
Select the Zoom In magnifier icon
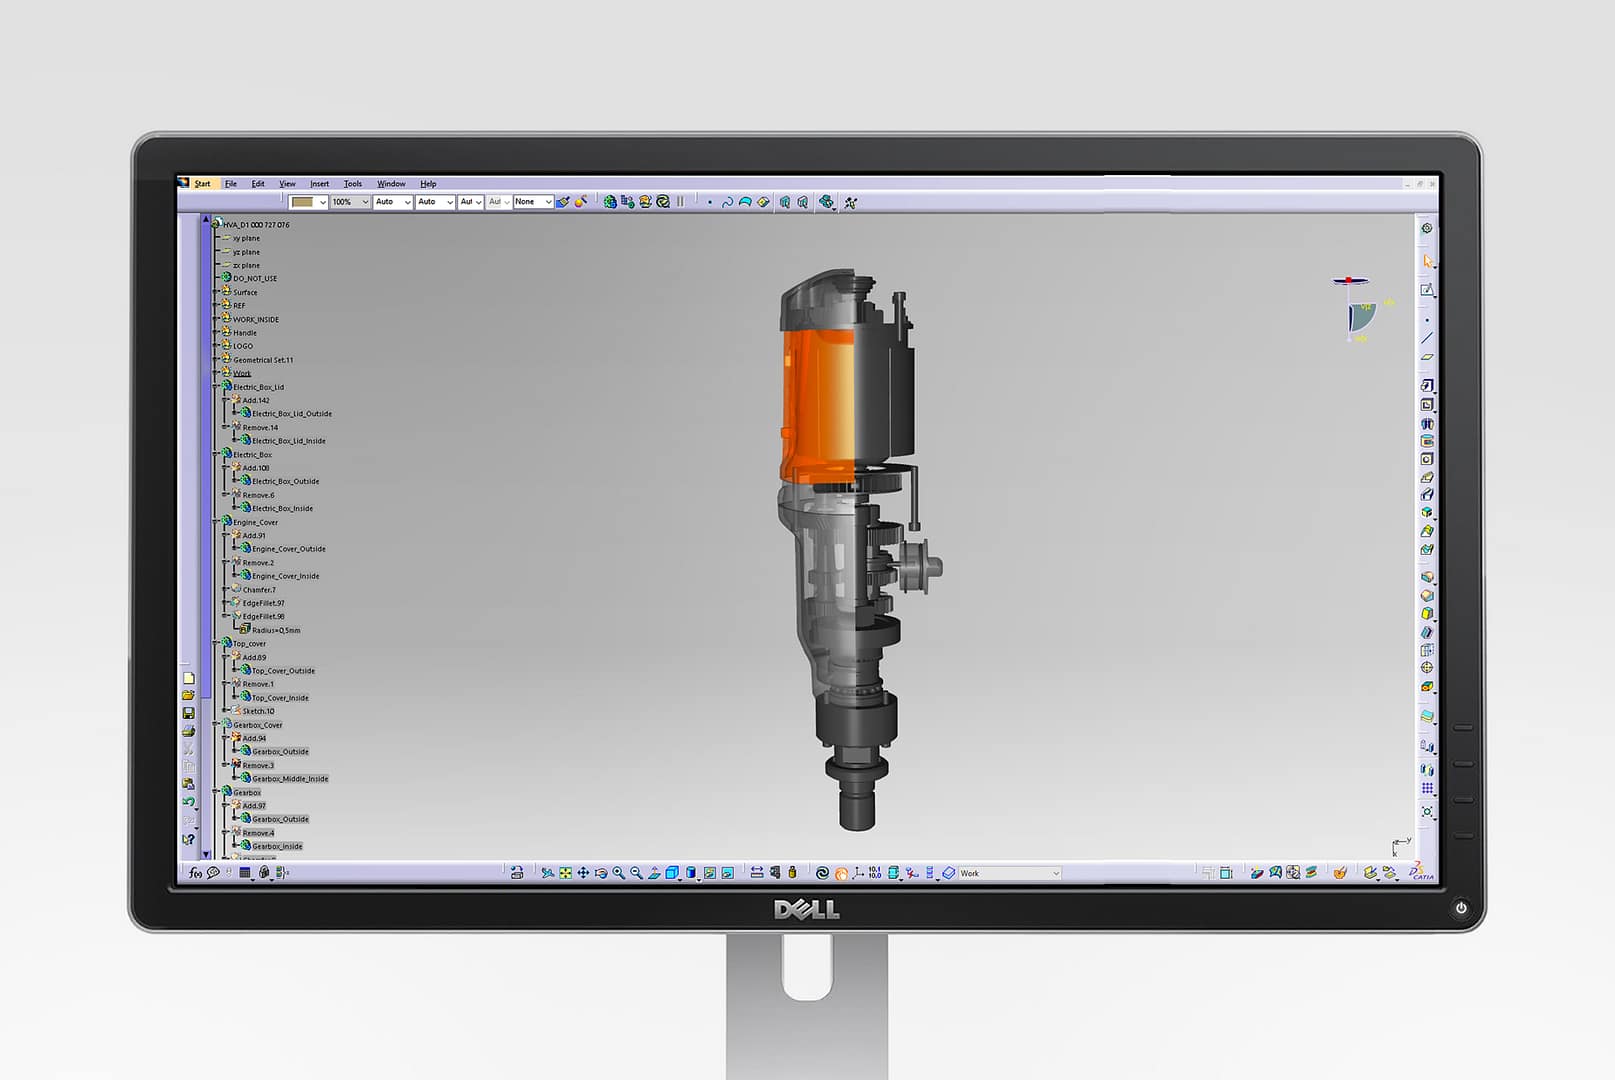[617, 873]
